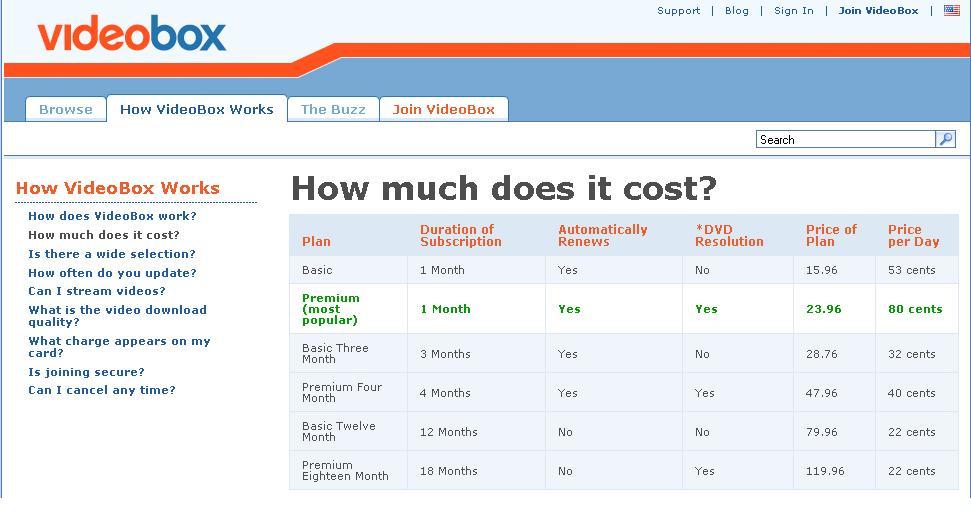
Task: Click the 79.96 price value
Action: coord(822,432)
